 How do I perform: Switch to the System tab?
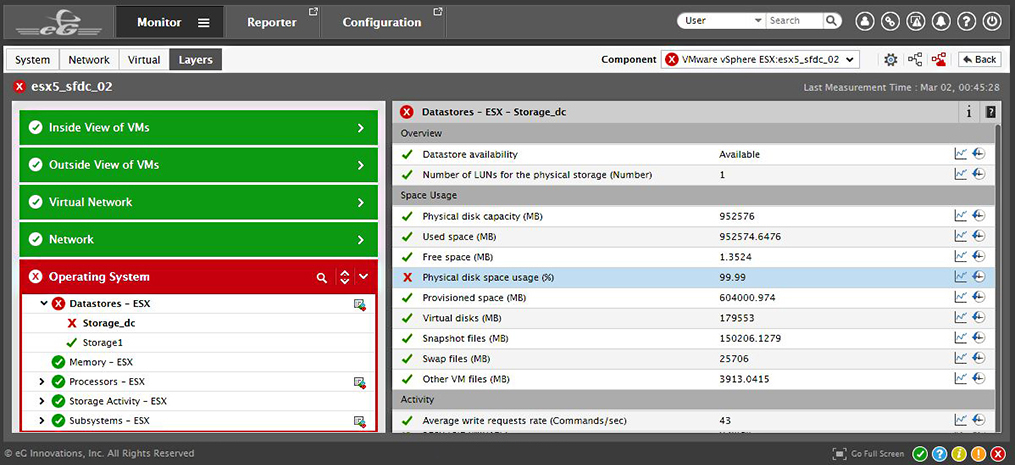(x=32, y=60)
